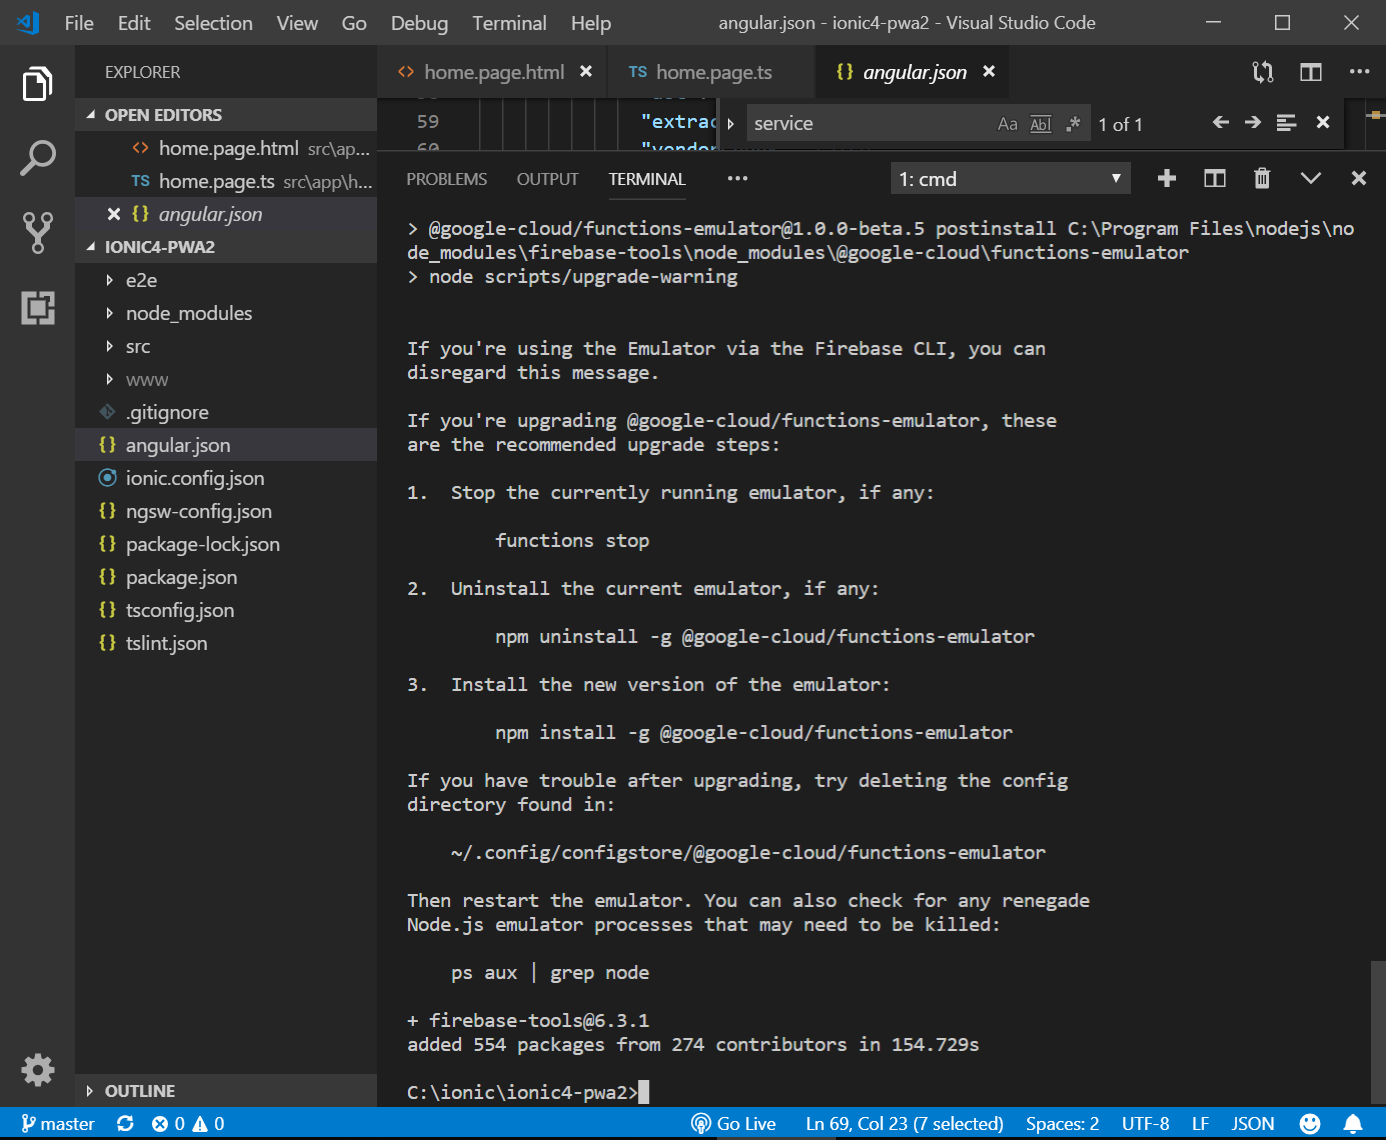Switch to the OUTPUT panel tab

coord(547,179)
